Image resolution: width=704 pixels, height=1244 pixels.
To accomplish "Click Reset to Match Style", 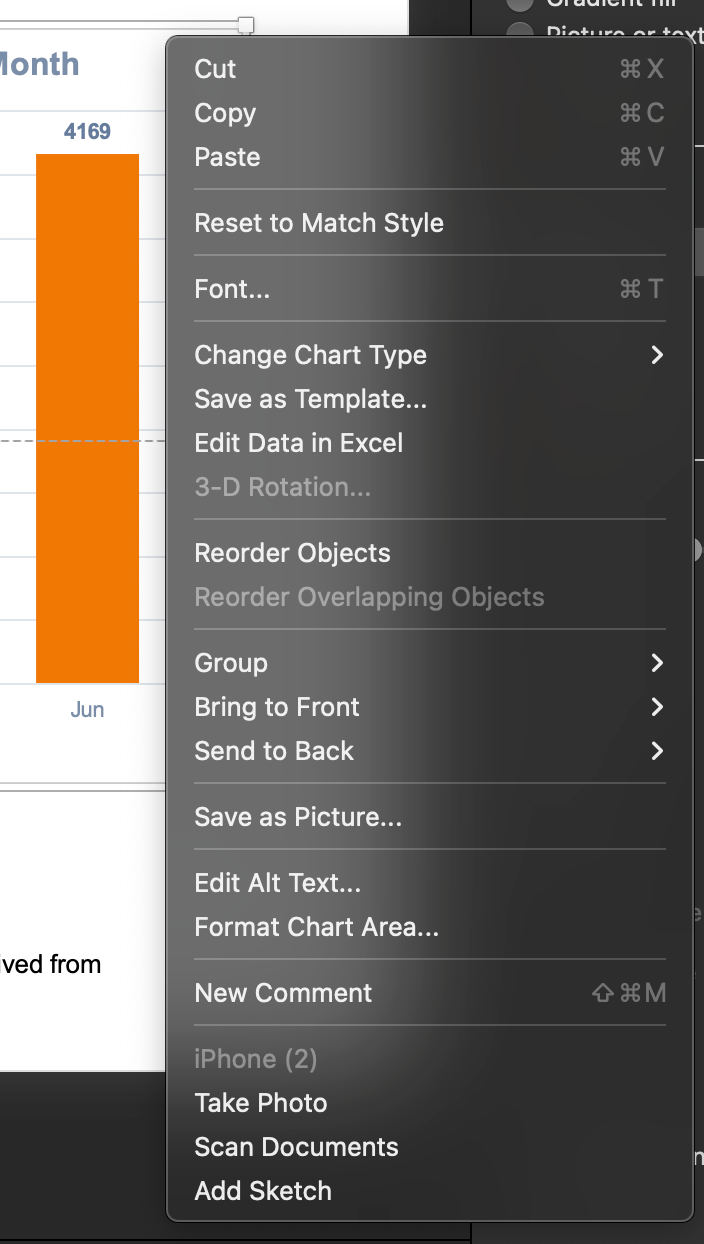I will pos(319,223).
